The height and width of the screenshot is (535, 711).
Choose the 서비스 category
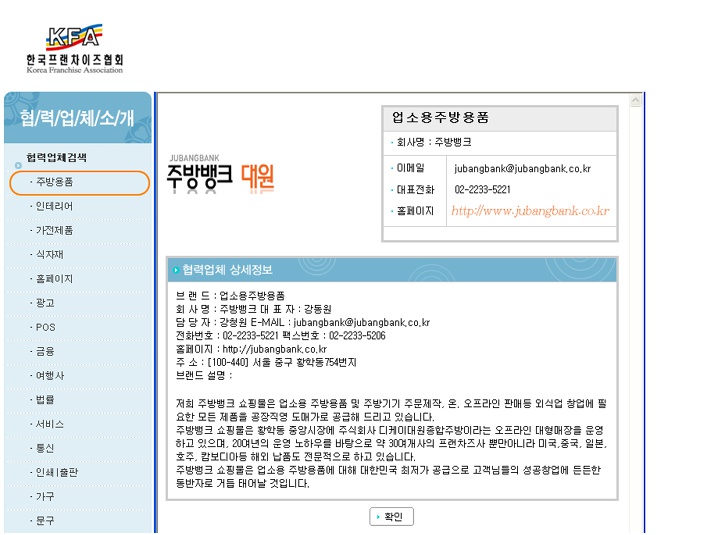click(x=50, y=424)
